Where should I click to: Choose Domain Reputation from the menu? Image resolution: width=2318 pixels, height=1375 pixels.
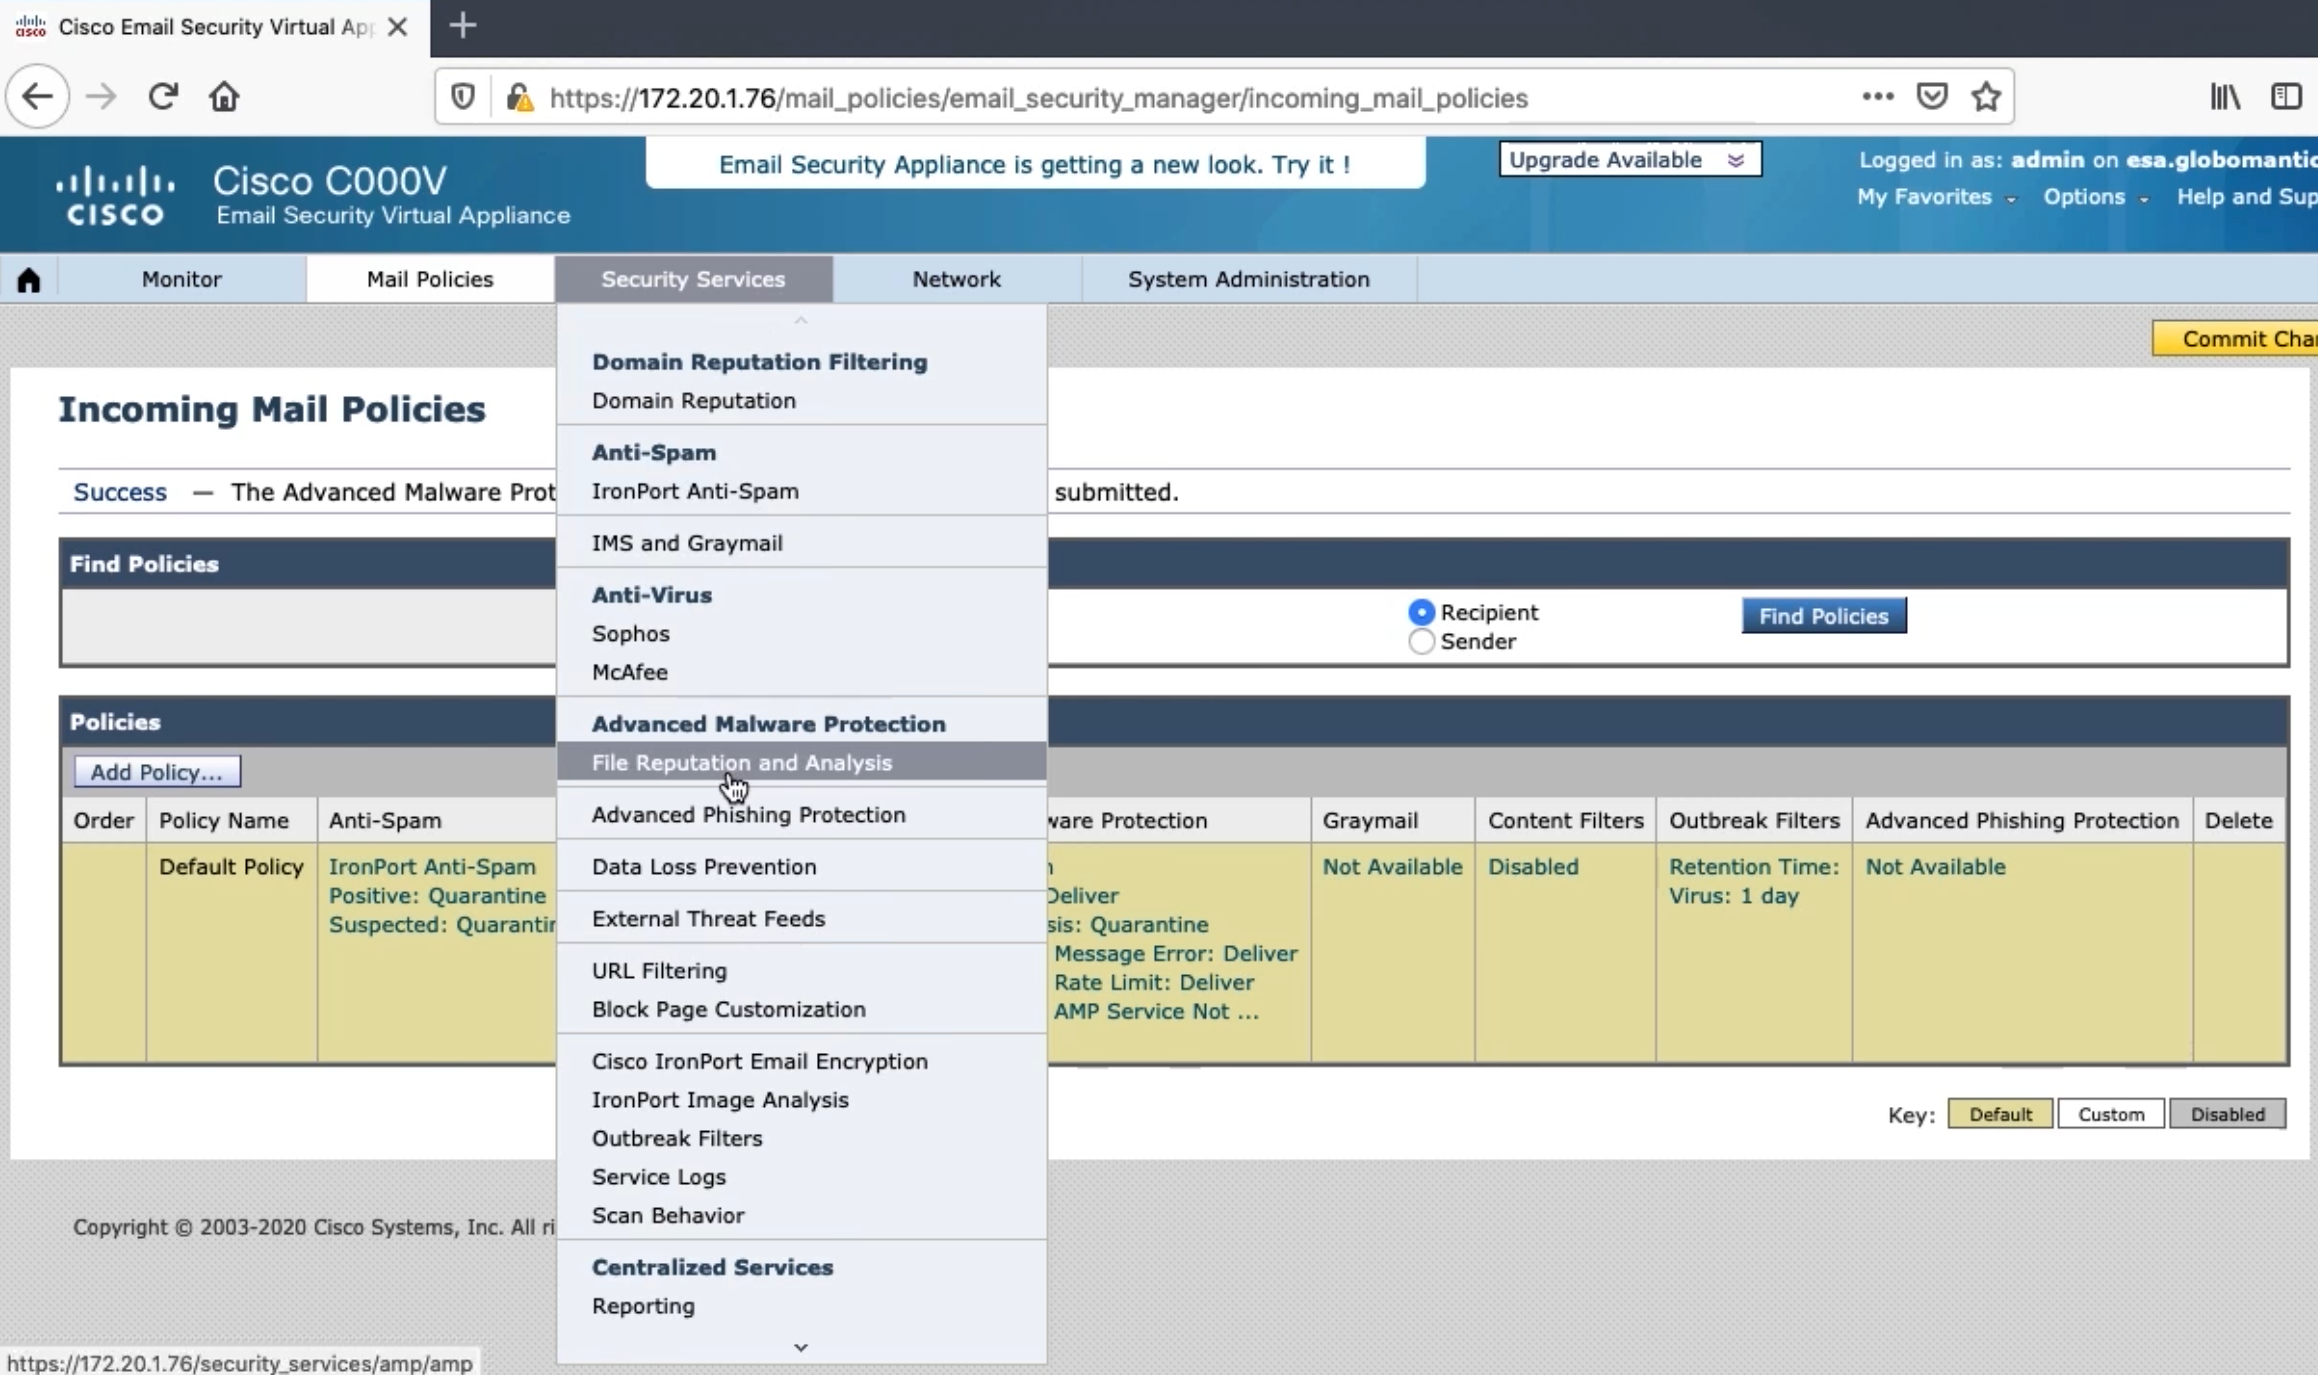tap(694, 401)
